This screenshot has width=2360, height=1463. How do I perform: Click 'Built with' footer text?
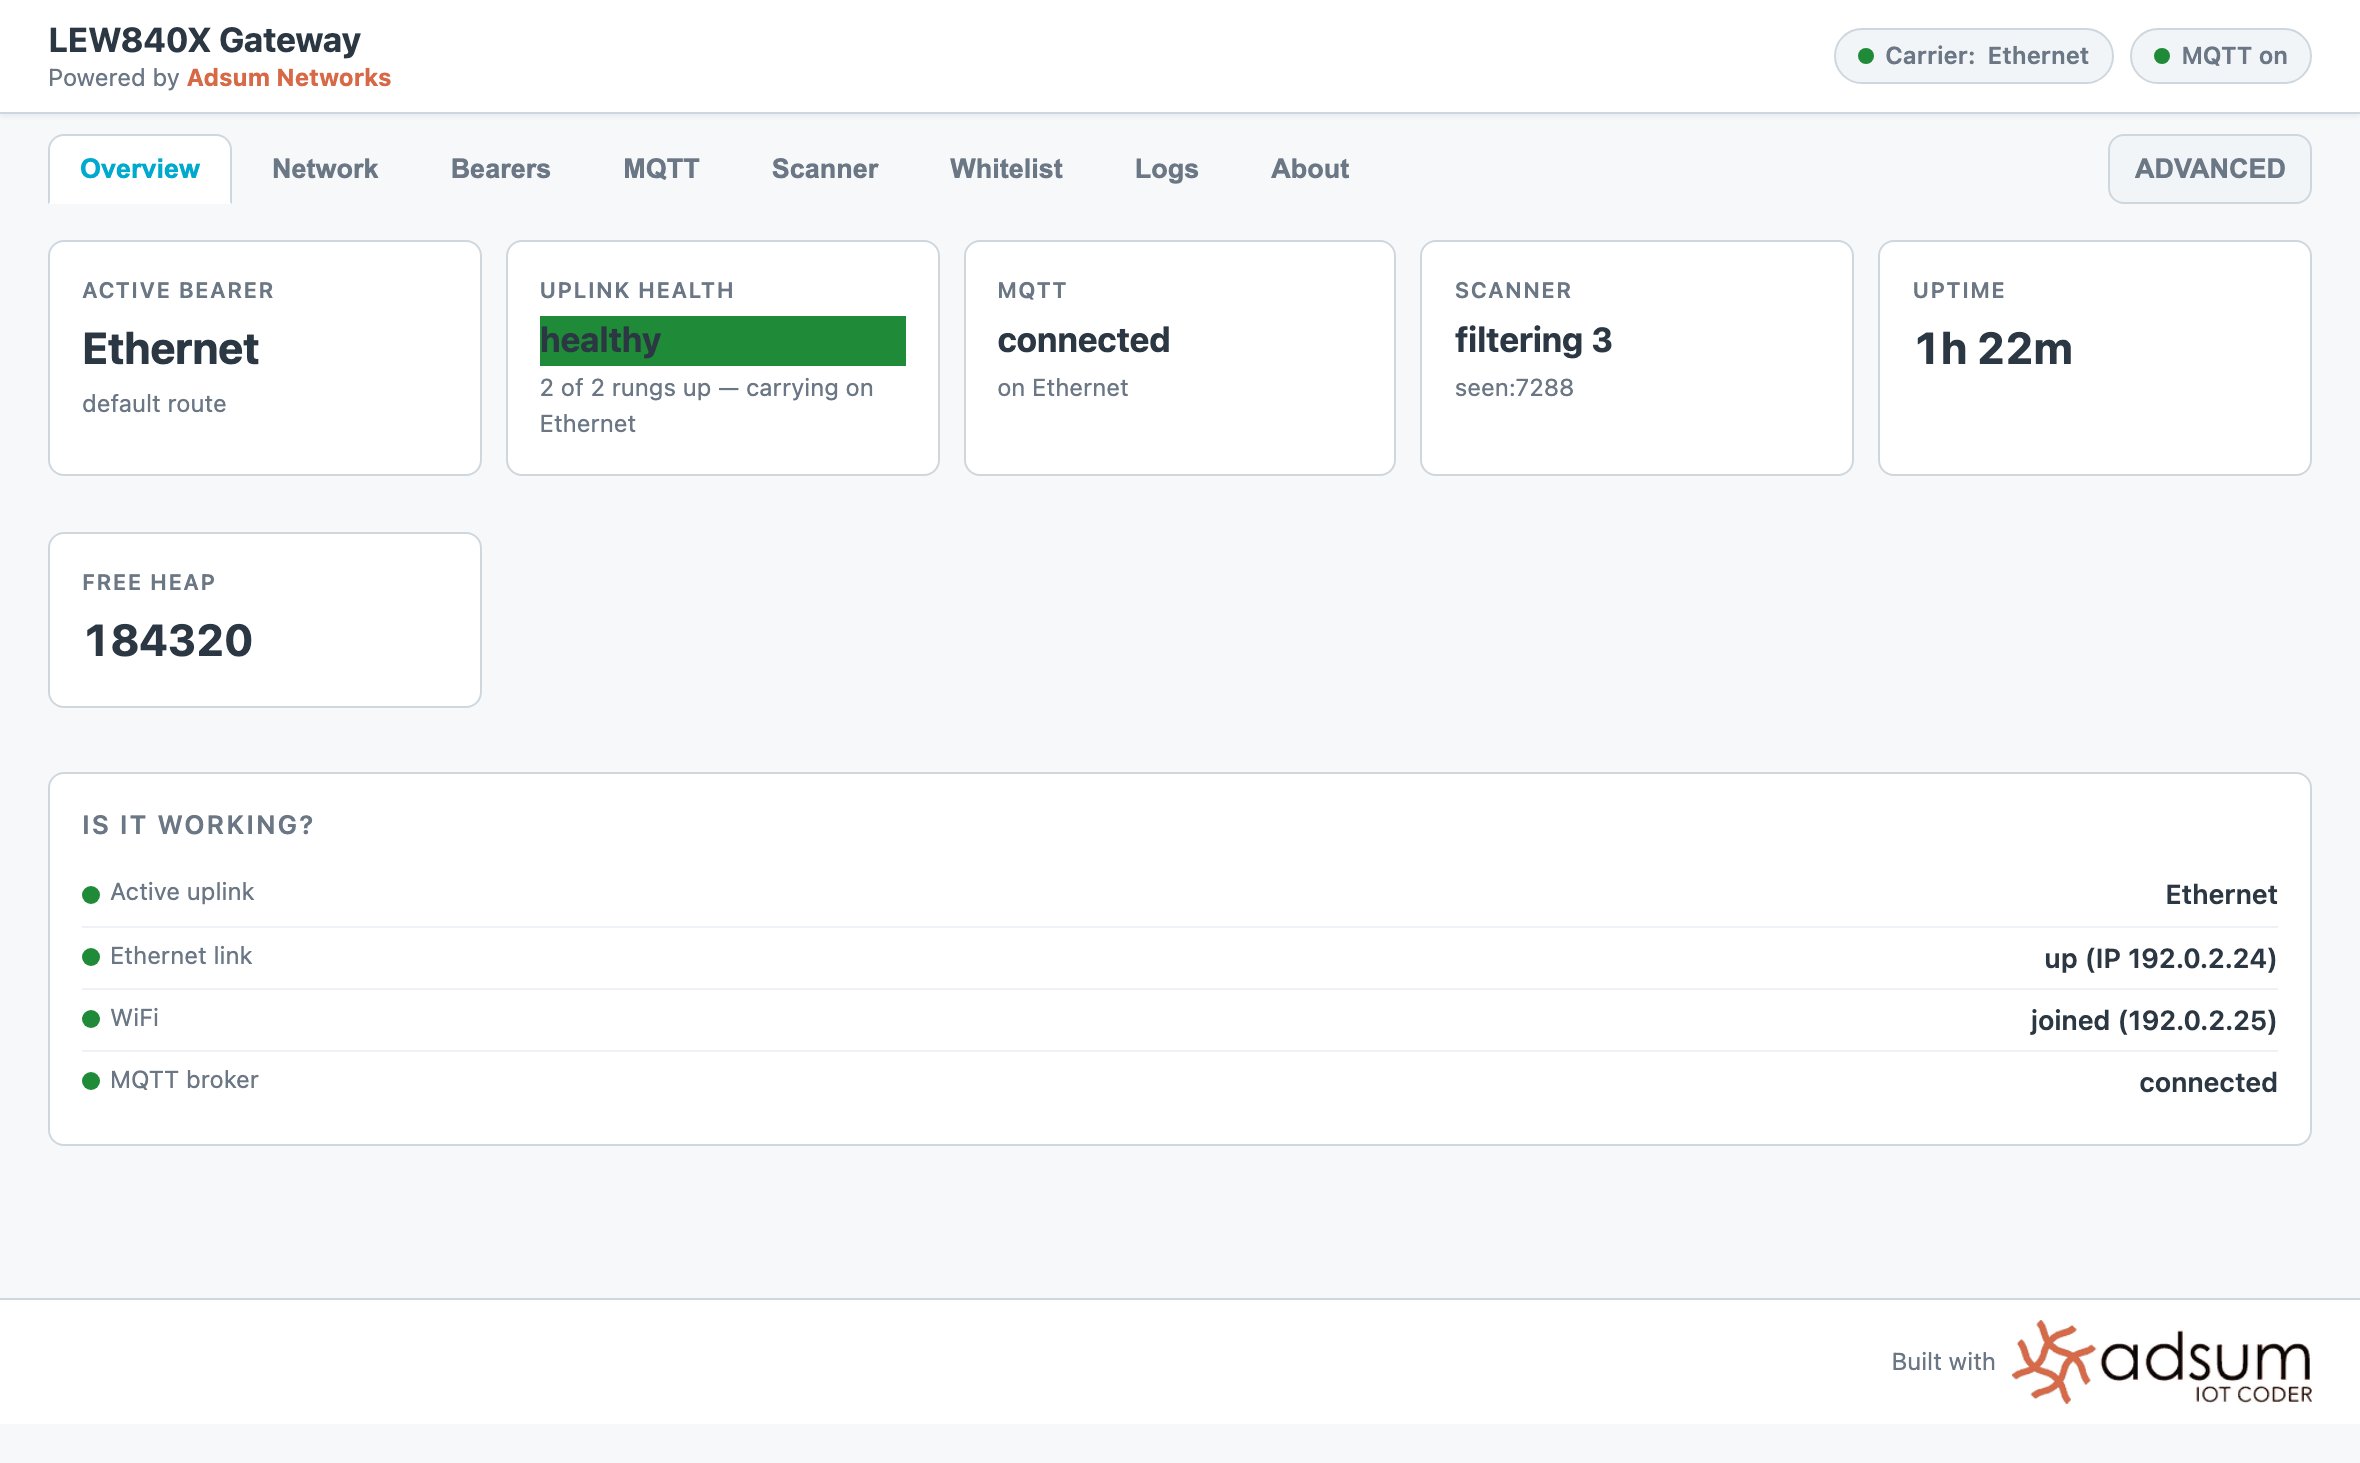(1943, 1362)
